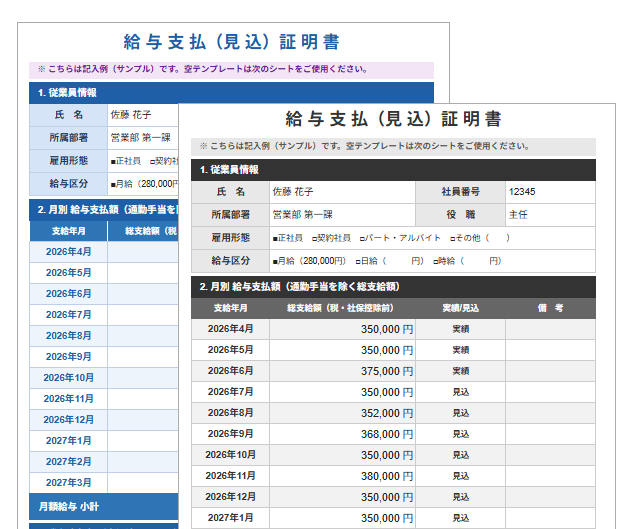Image resolution: width=633 pixels, height=529 pixels.
Task: Tick □その他 checkbox in the front sheet
Action: tap(453, 239)
